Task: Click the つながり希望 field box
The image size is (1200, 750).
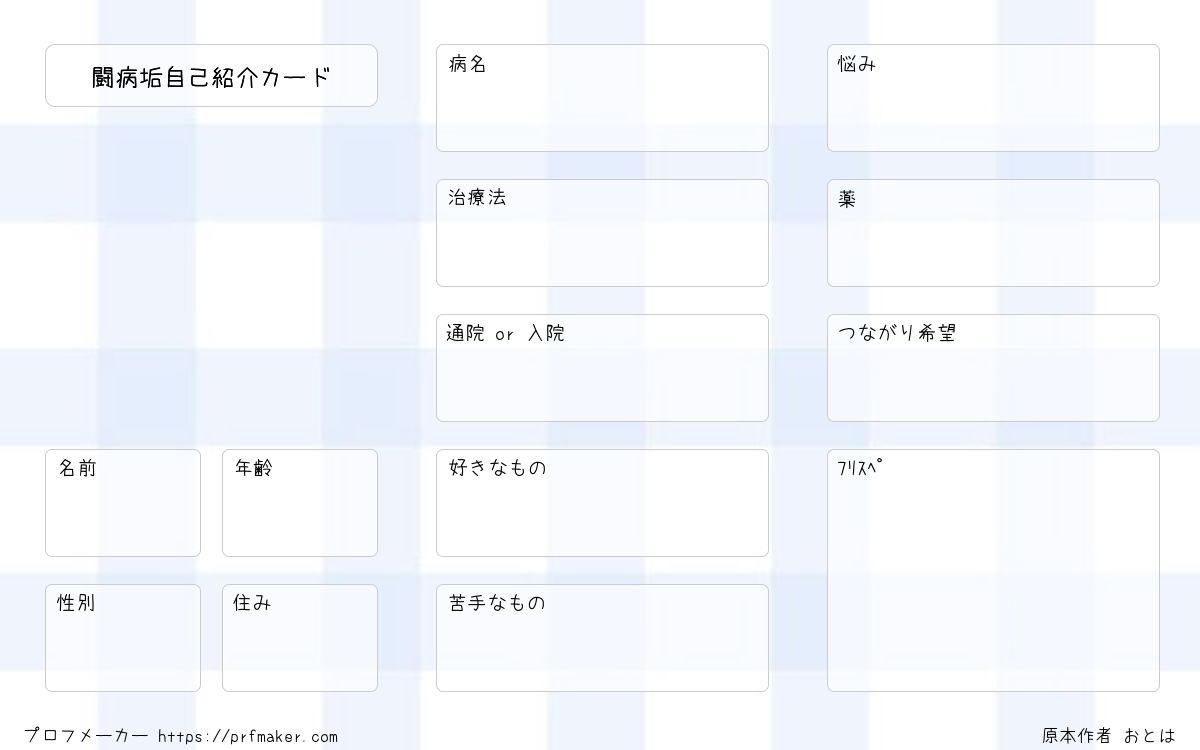Action: pyautogui.click(x=993, y=368)
